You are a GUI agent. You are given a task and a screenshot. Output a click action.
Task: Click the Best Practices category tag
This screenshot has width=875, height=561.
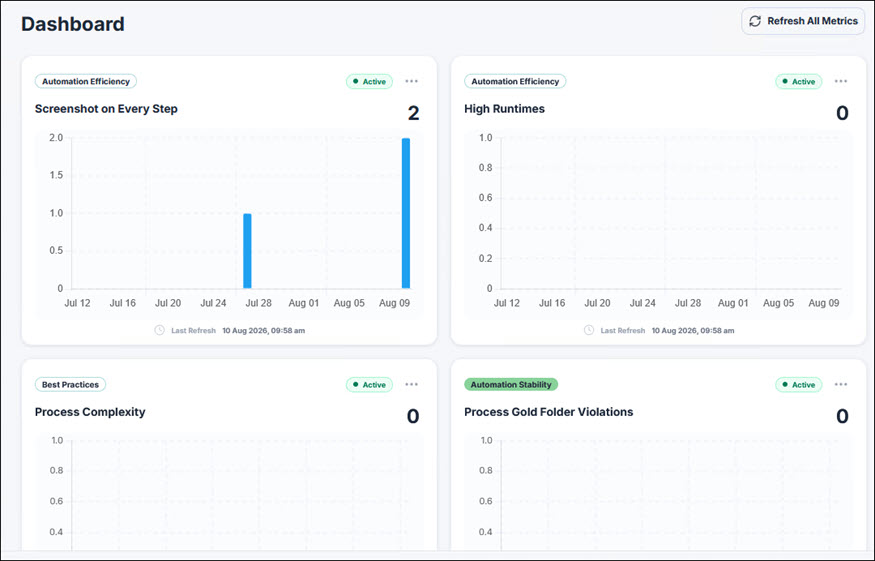tap(70, 385)
